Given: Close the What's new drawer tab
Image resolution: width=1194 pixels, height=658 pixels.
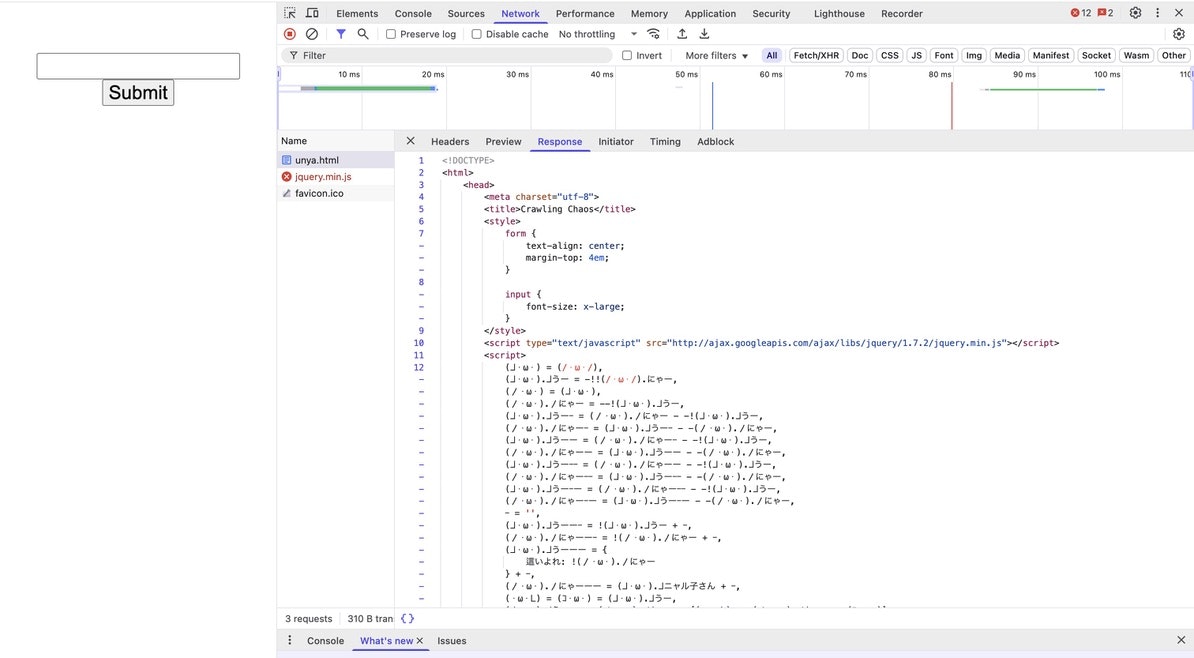Looking at the screenshot, I should click(x=420, y=640).
